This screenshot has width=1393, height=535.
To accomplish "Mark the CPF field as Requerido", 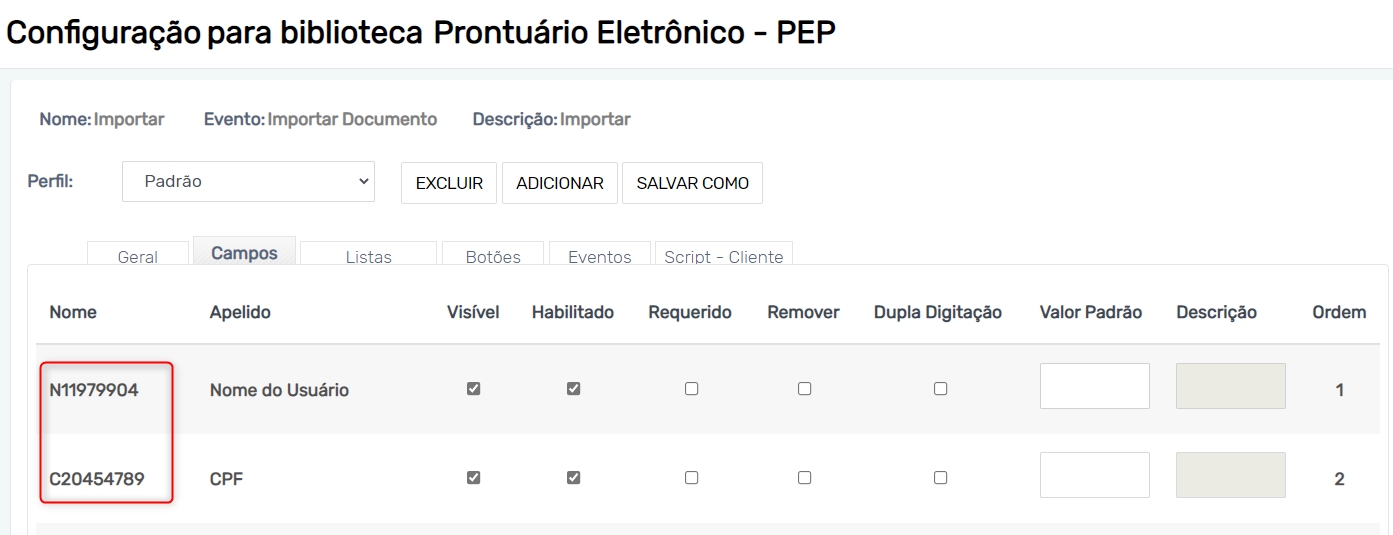I will (x=691, y=478).
